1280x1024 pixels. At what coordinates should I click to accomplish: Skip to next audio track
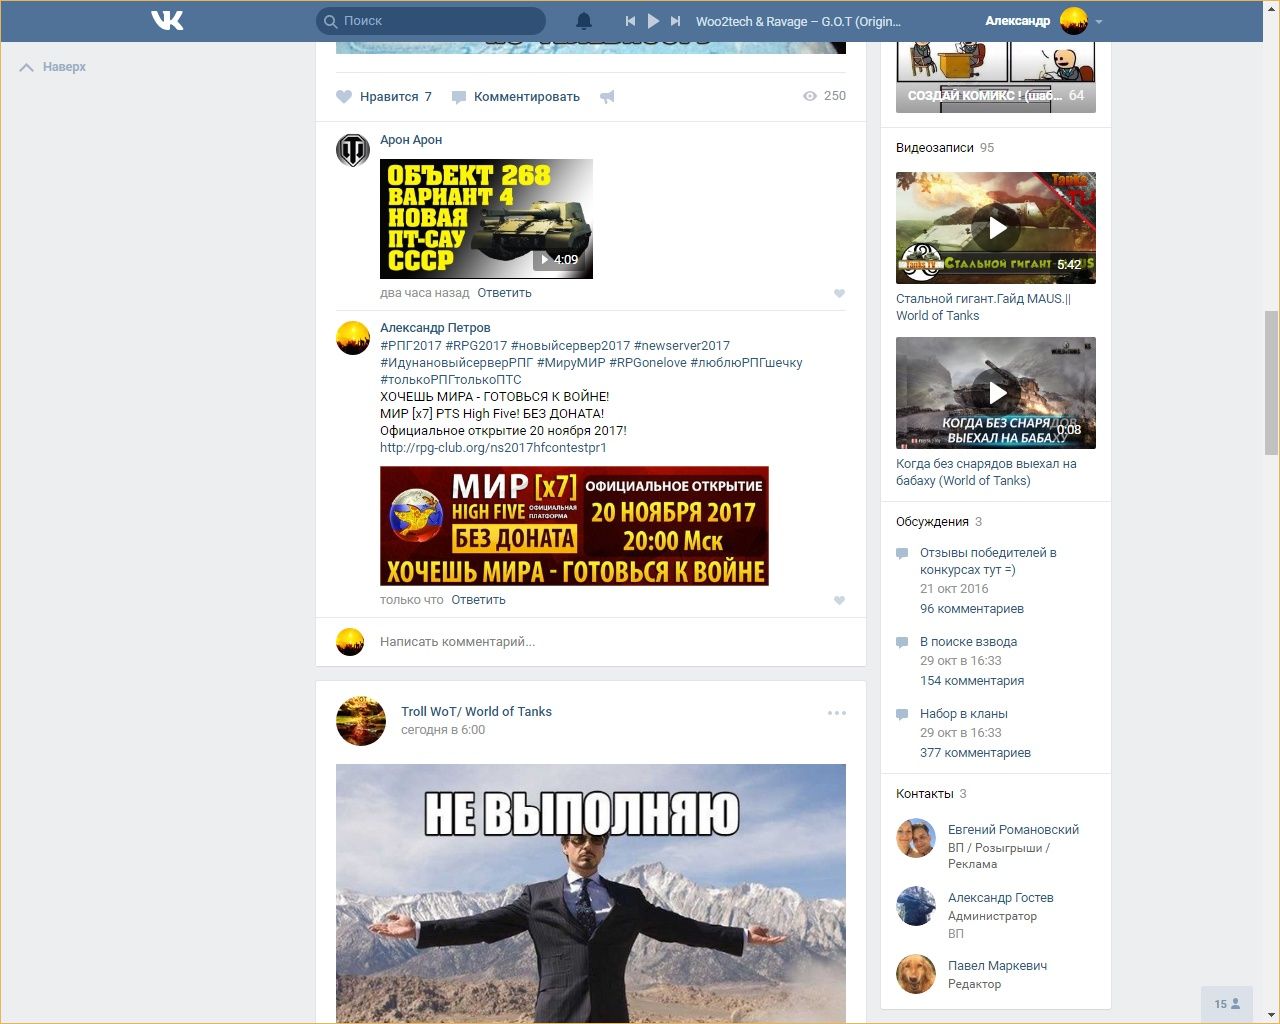676,21
